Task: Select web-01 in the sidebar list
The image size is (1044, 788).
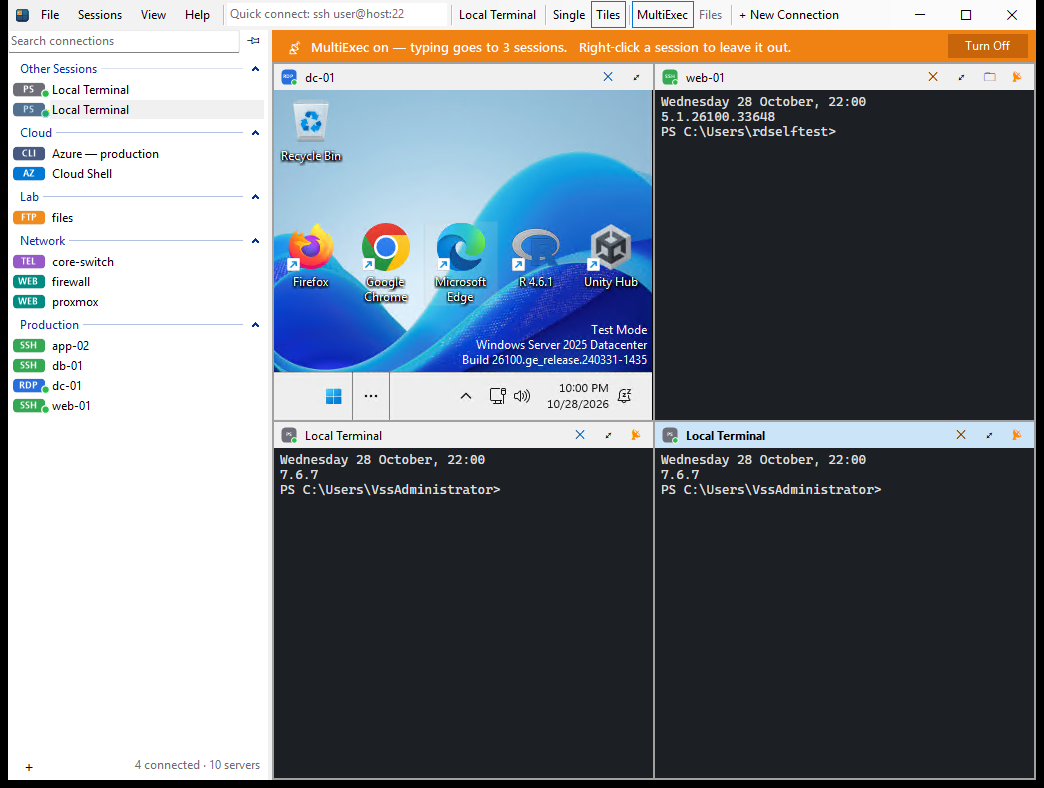Action: point(137,405)
